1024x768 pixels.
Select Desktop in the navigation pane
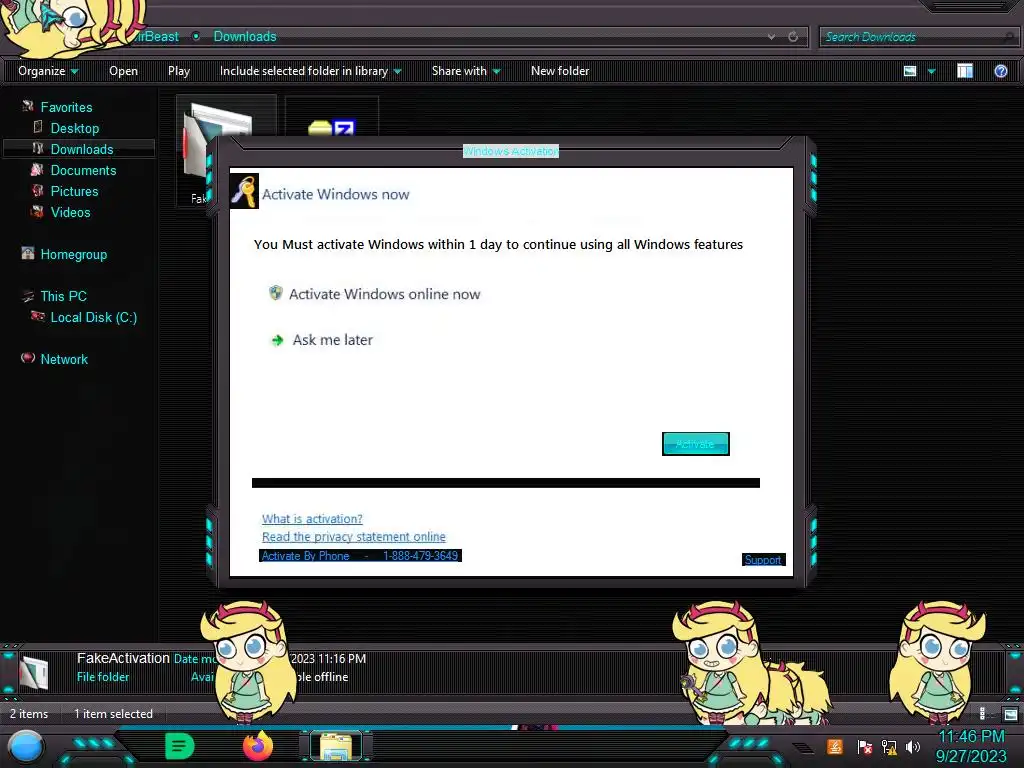tap(74, 128)
